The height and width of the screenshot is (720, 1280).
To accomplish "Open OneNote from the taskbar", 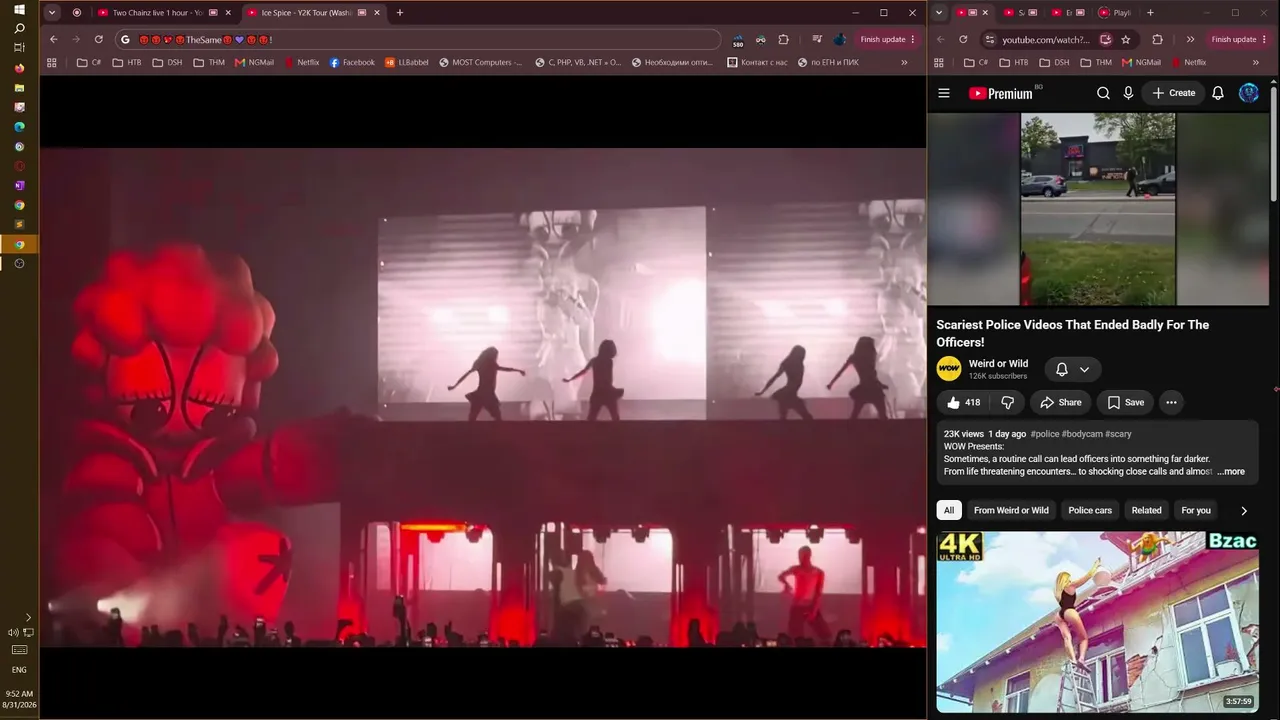I will pos(19,185).
